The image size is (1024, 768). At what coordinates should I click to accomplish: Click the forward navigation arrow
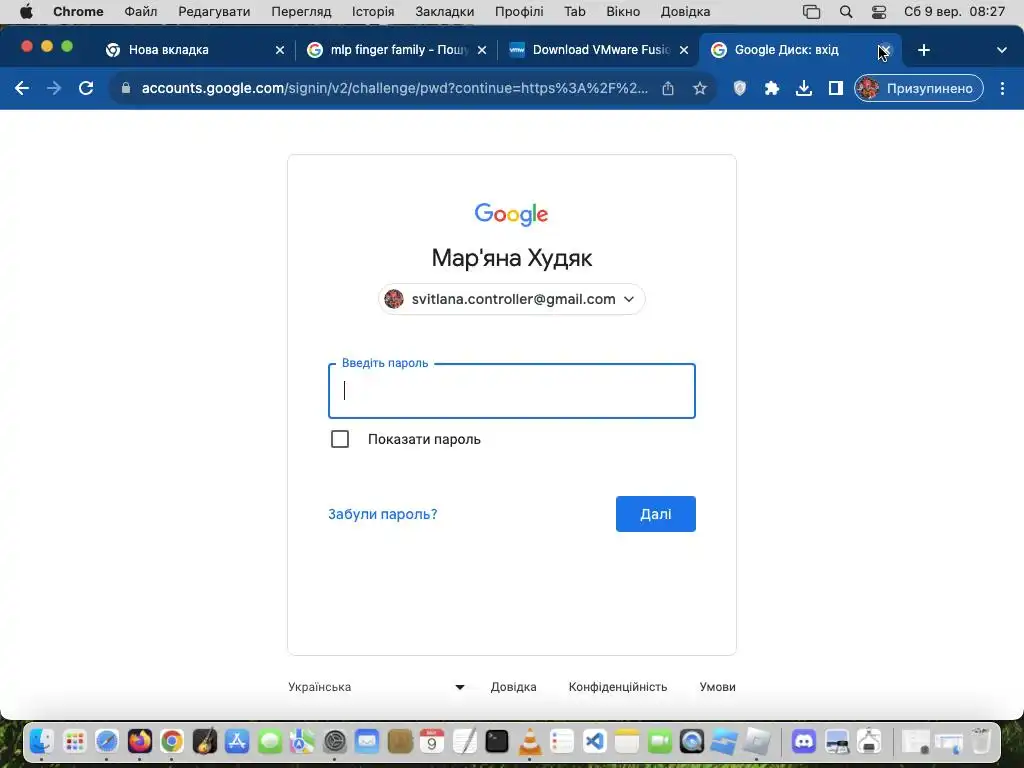(54, 88)
